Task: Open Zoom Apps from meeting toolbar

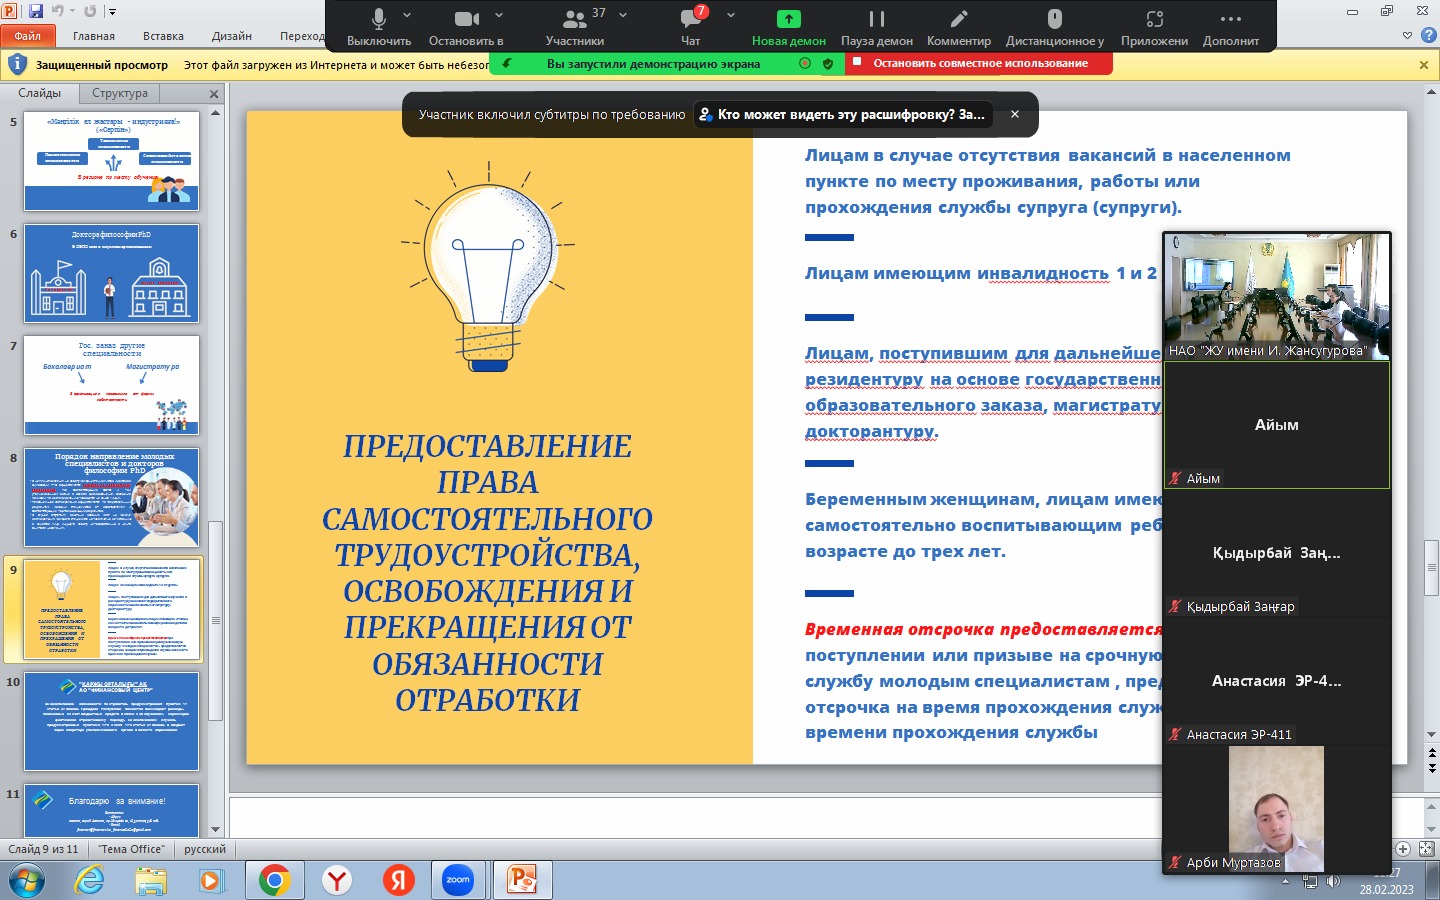Action: pyautogui.click(x=1154, y=26)
